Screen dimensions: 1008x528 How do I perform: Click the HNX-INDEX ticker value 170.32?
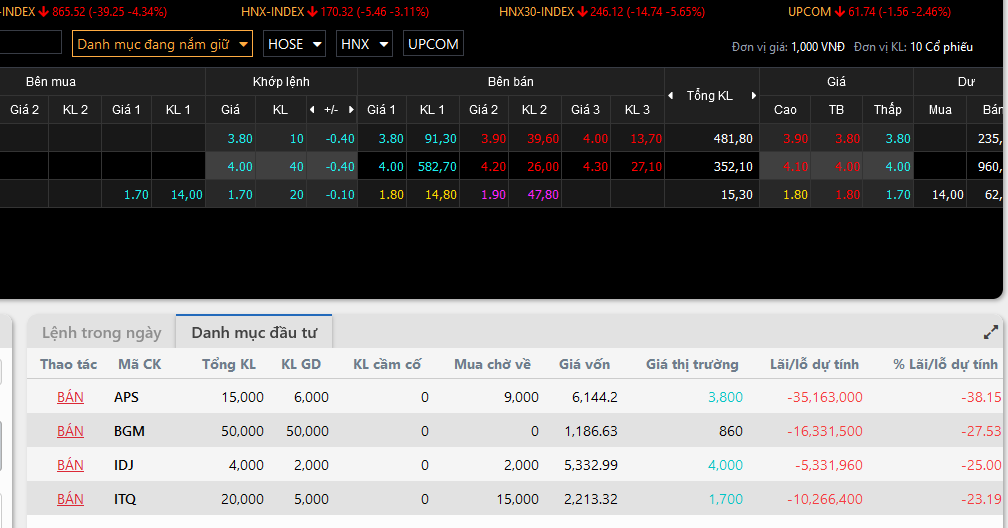click(338, 12)
